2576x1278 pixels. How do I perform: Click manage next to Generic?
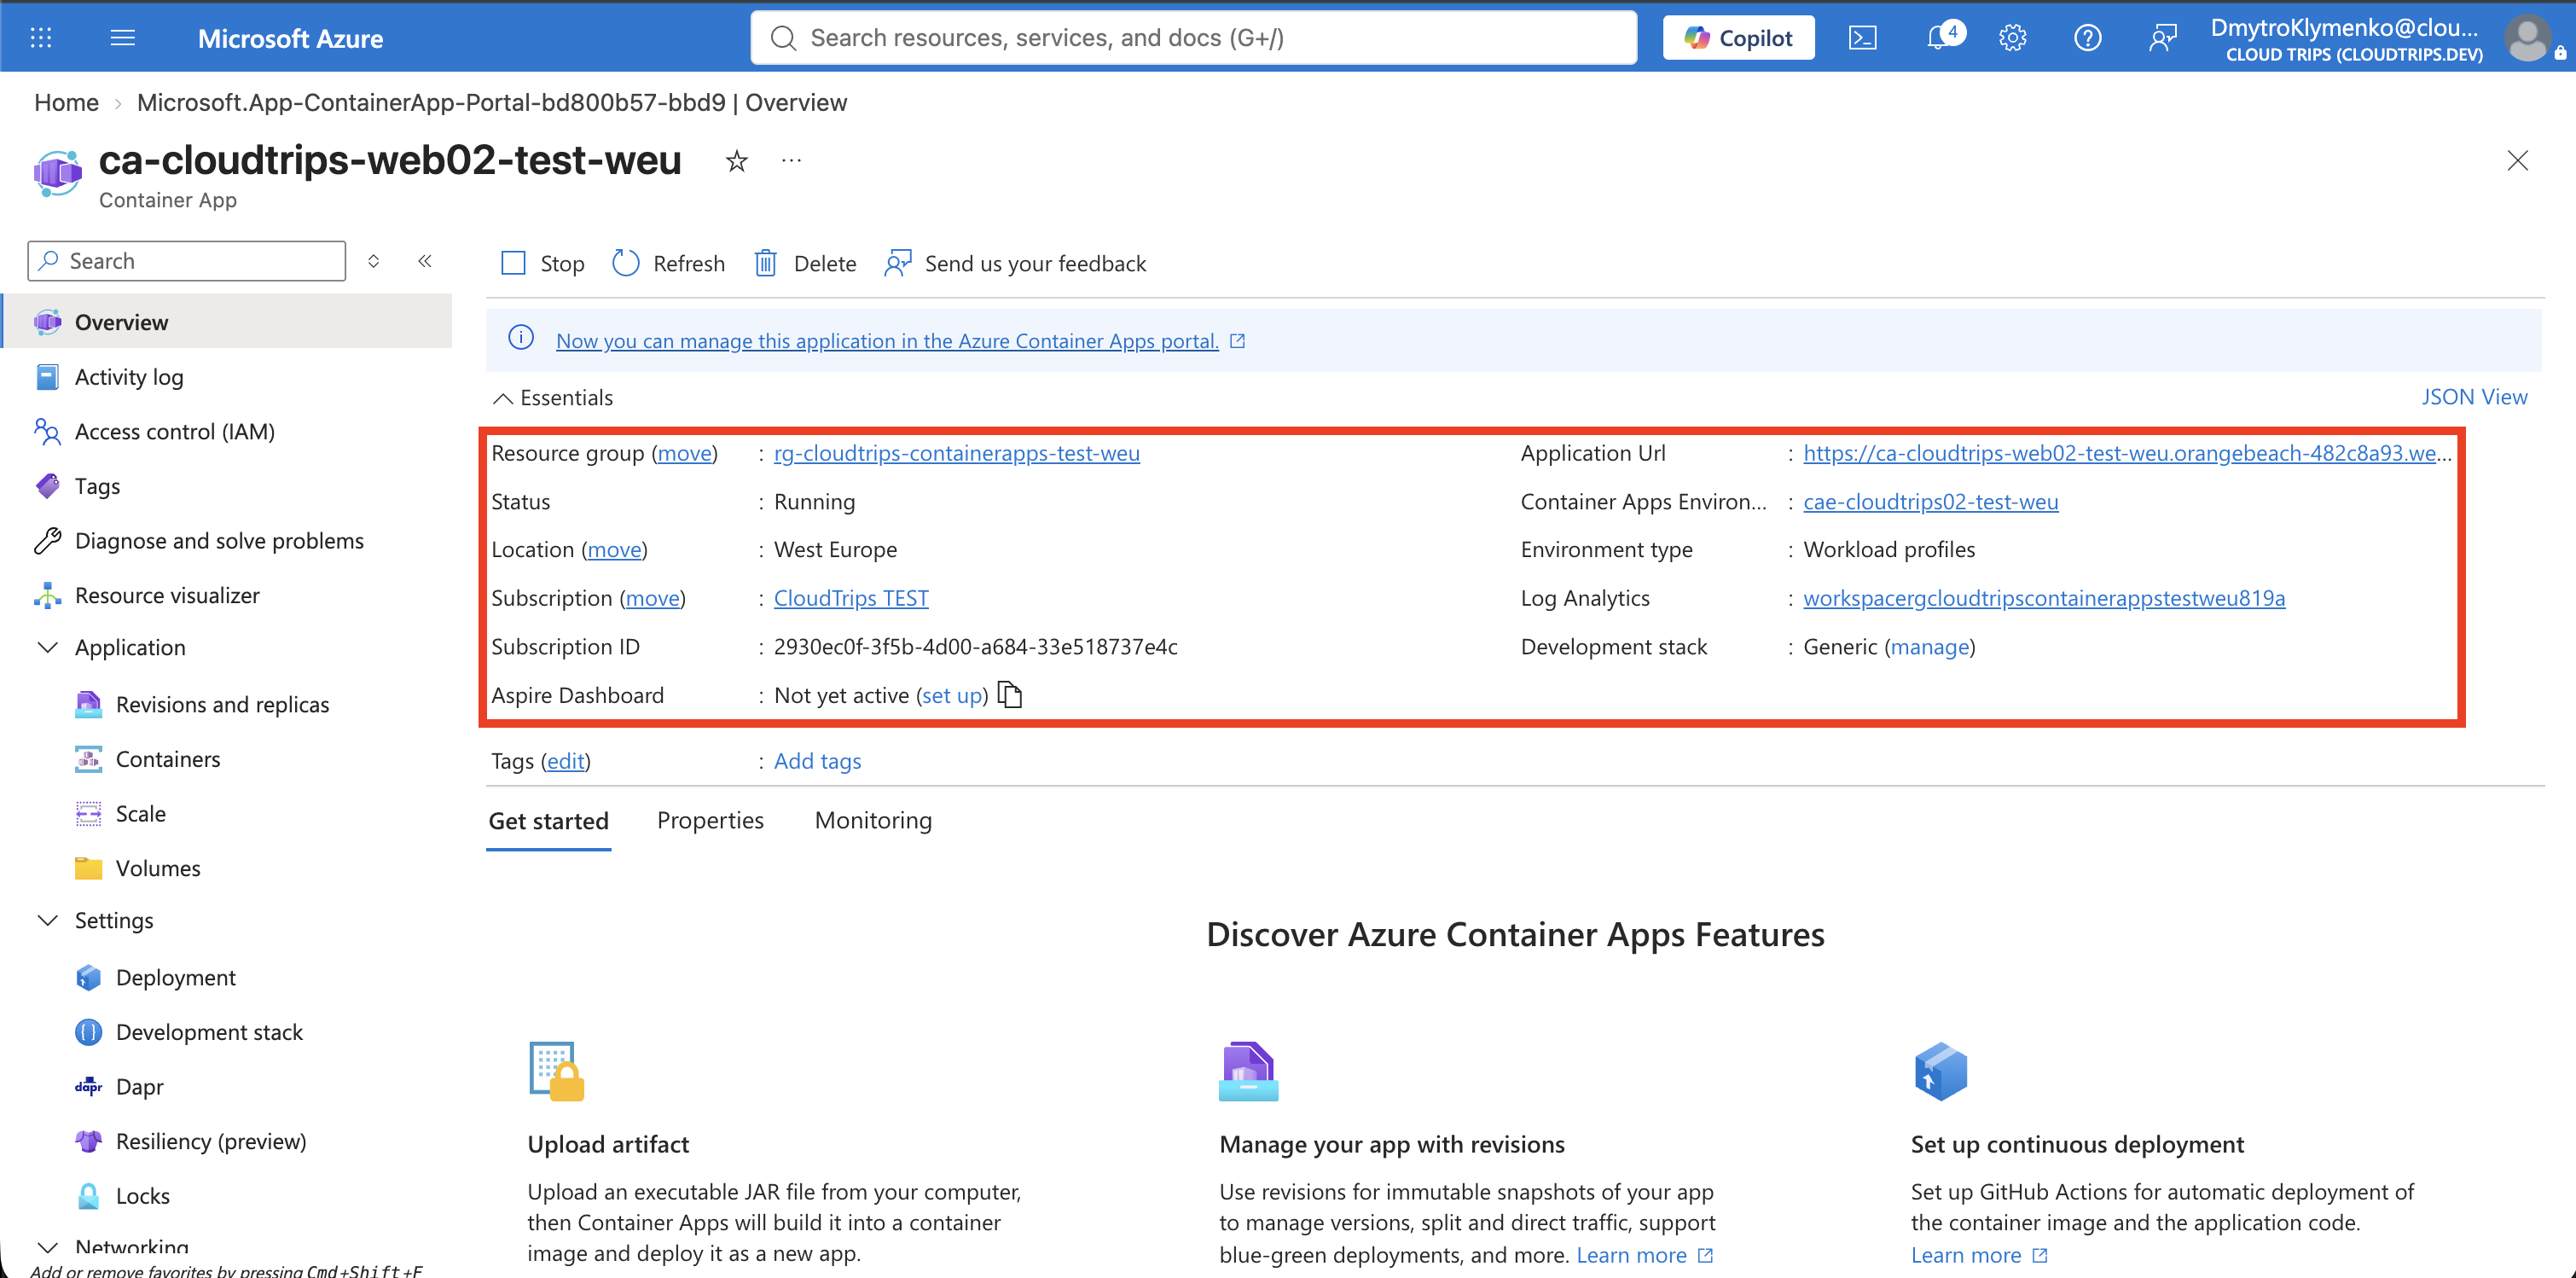1929,647
